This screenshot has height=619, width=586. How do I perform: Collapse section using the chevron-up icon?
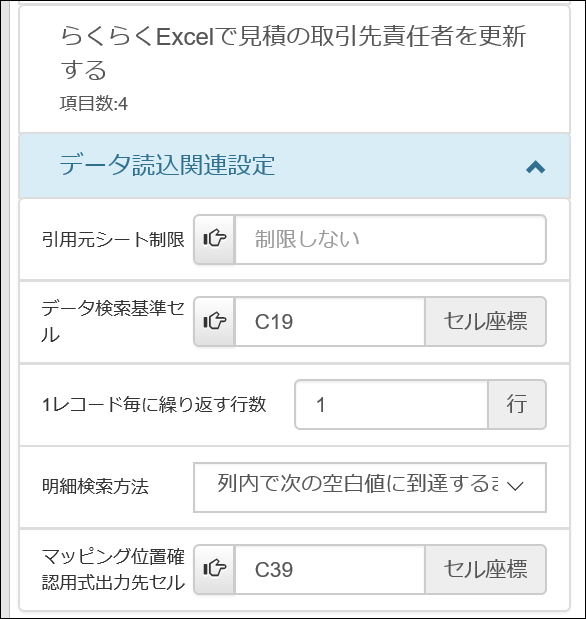click(535, 167)
